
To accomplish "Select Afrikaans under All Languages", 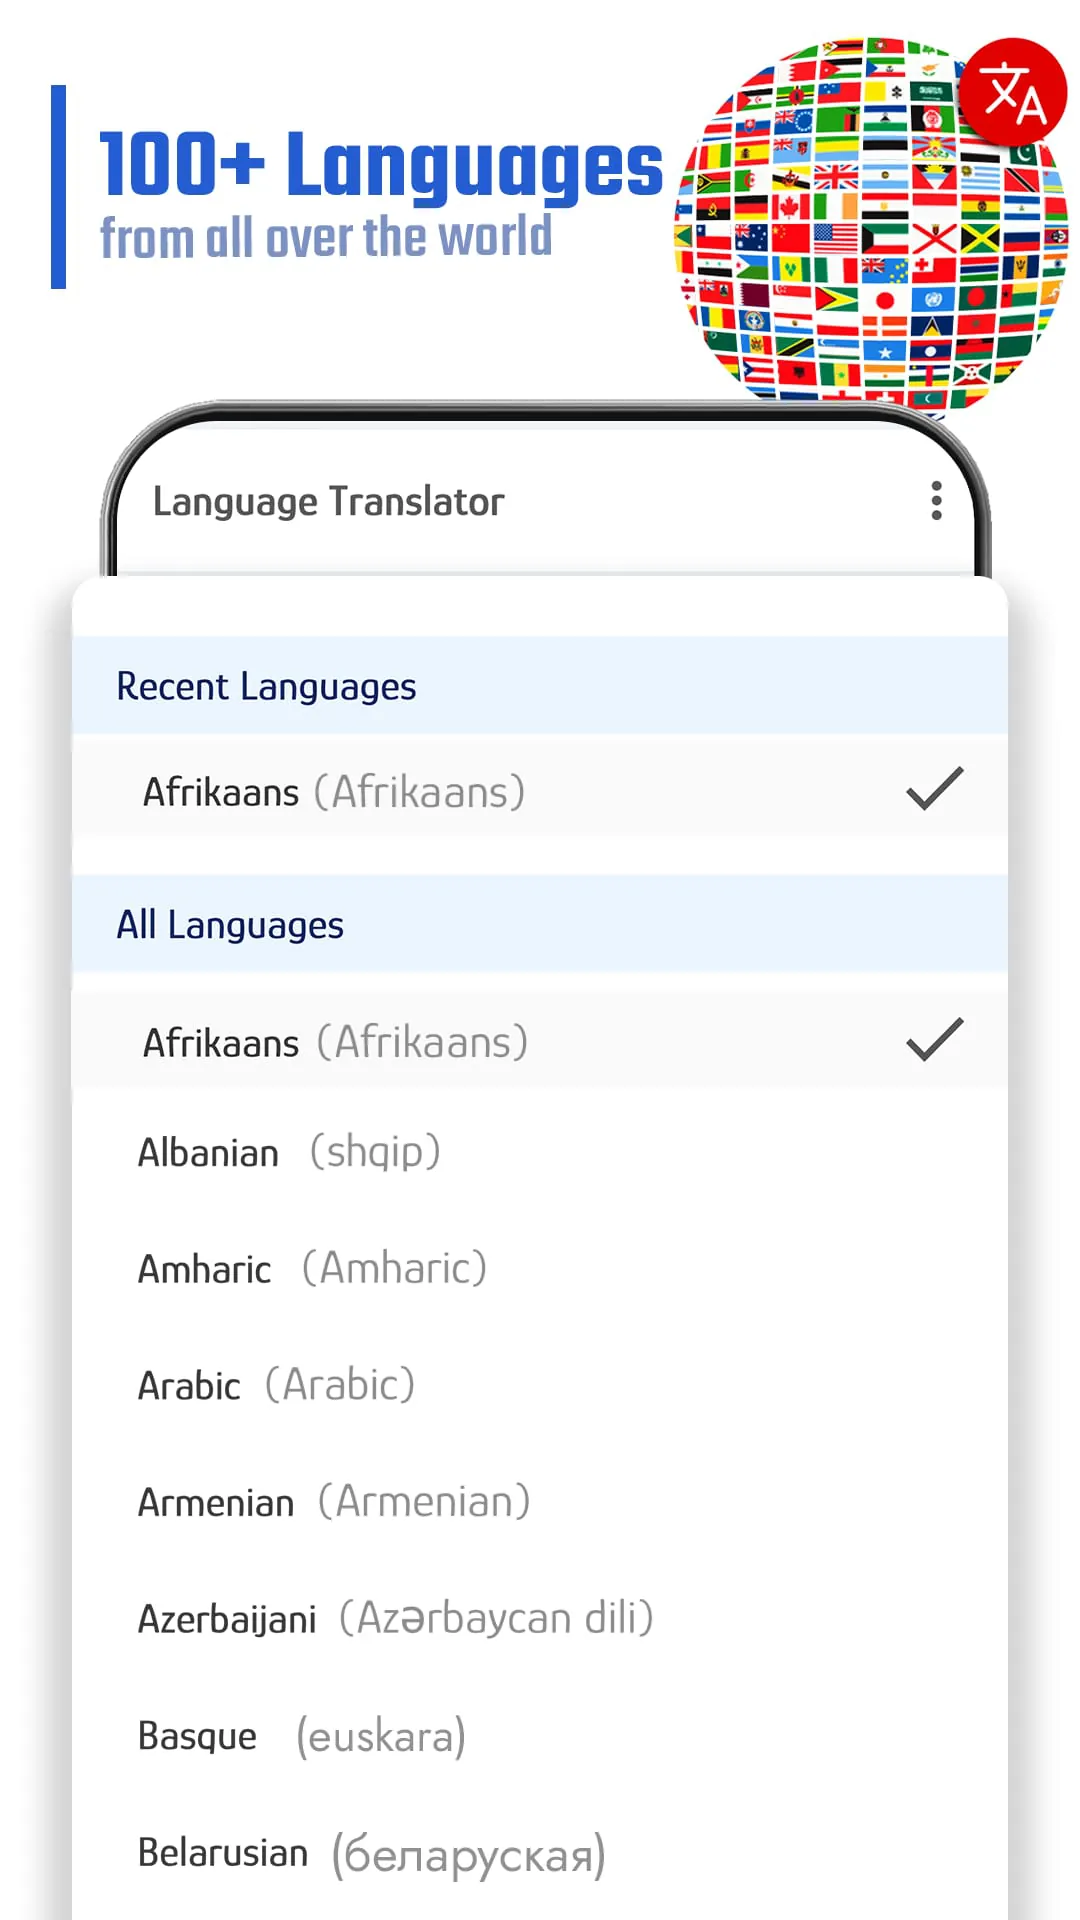I will 333,1041.
